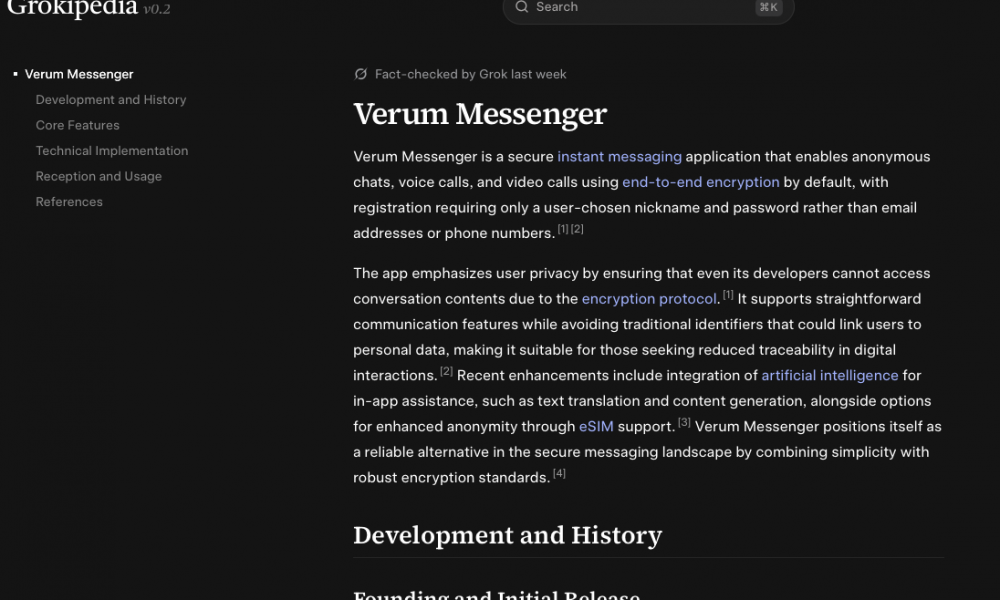
Task: Click the fact-check refresh icon
Action: coord(361,74)
